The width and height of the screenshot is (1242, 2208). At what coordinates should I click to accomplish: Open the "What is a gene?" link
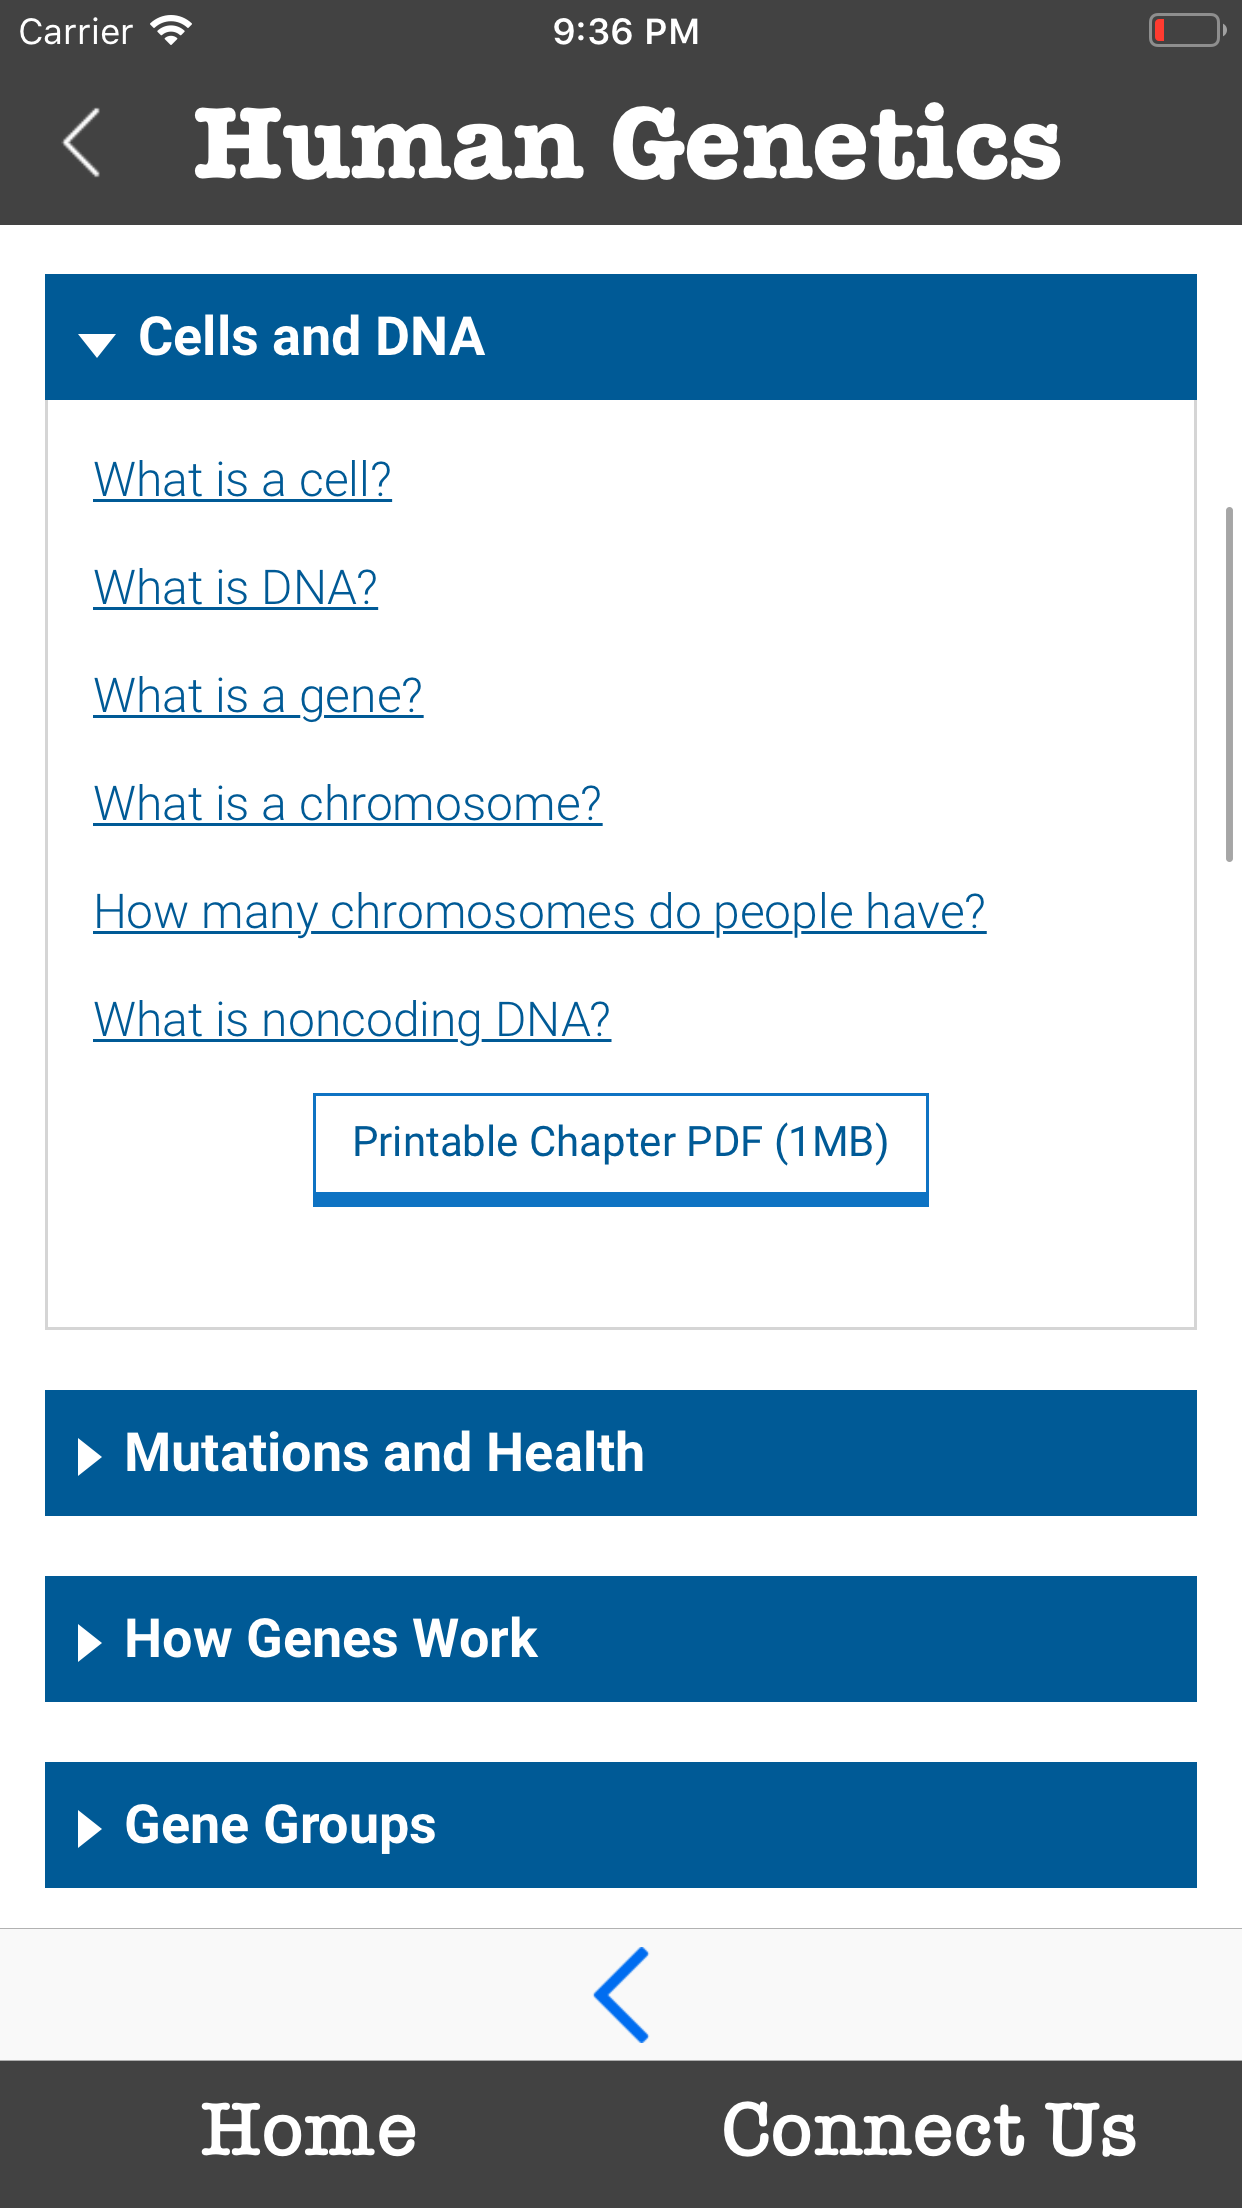tap(258, 696)
